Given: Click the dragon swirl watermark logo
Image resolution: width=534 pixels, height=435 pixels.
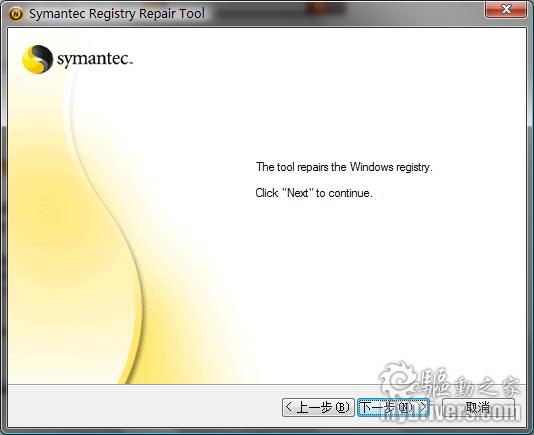Looking at the screenshot, I should (x=398, y=377).
